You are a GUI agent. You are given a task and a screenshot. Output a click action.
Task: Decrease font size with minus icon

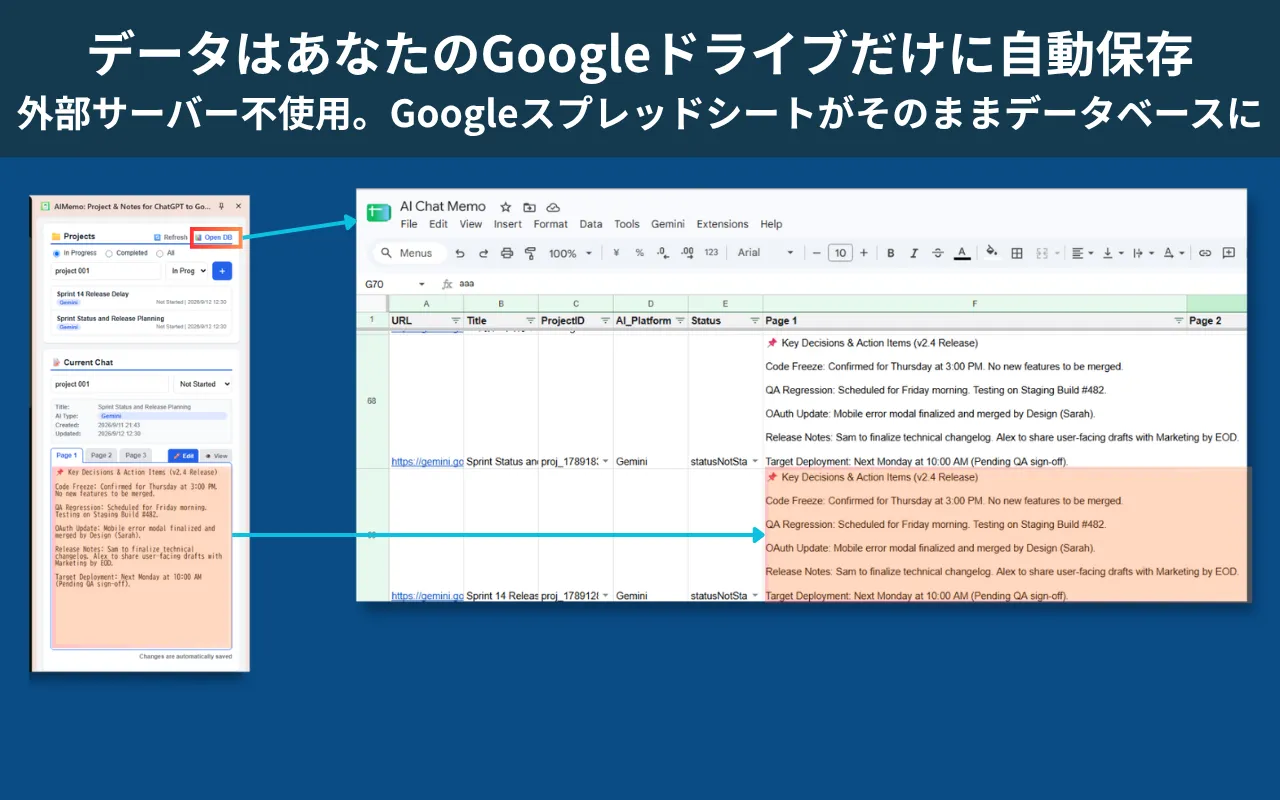coord(816,253)
